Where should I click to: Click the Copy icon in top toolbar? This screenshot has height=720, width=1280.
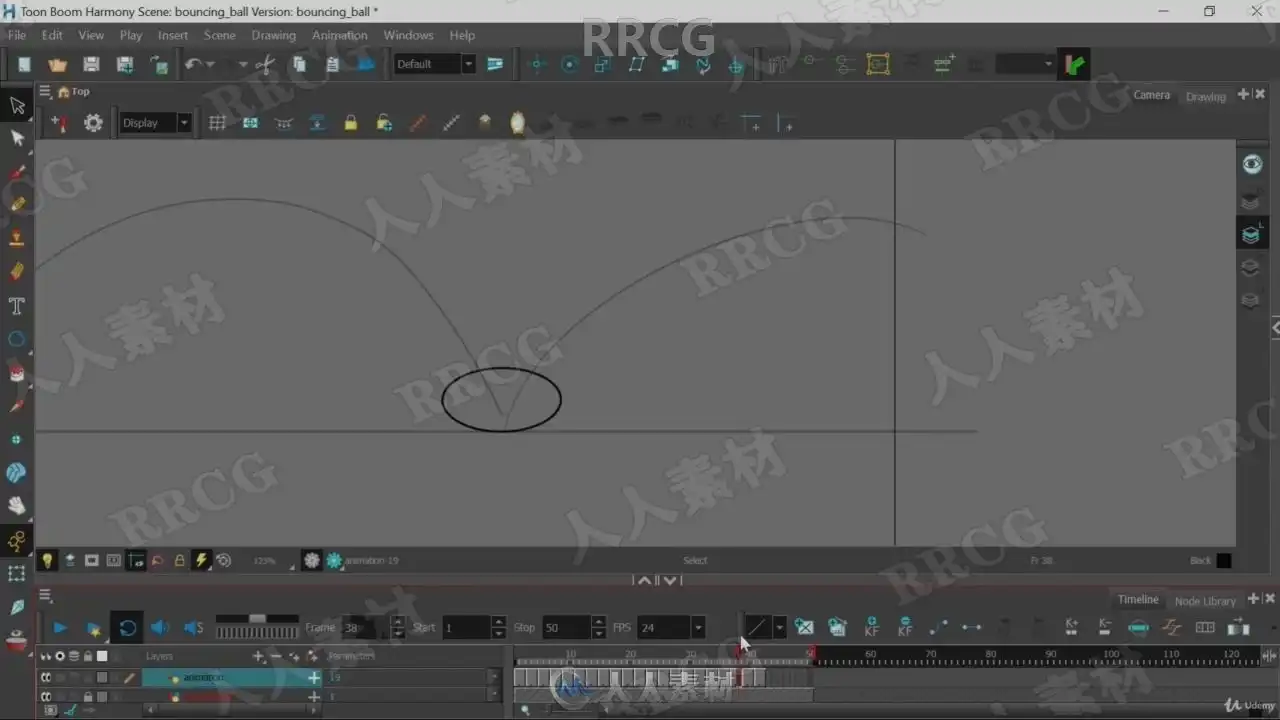coord(298,64)
